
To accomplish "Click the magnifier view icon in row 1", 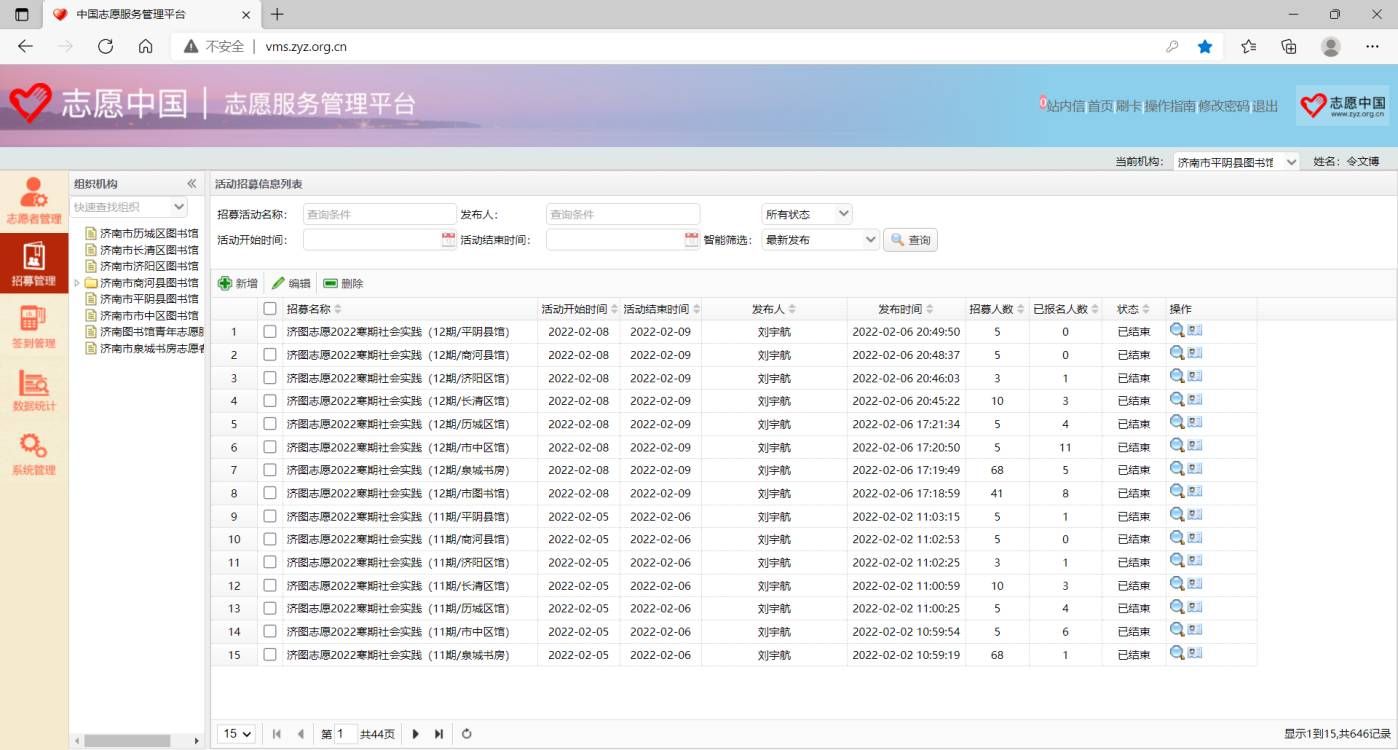I will 1177,331.
